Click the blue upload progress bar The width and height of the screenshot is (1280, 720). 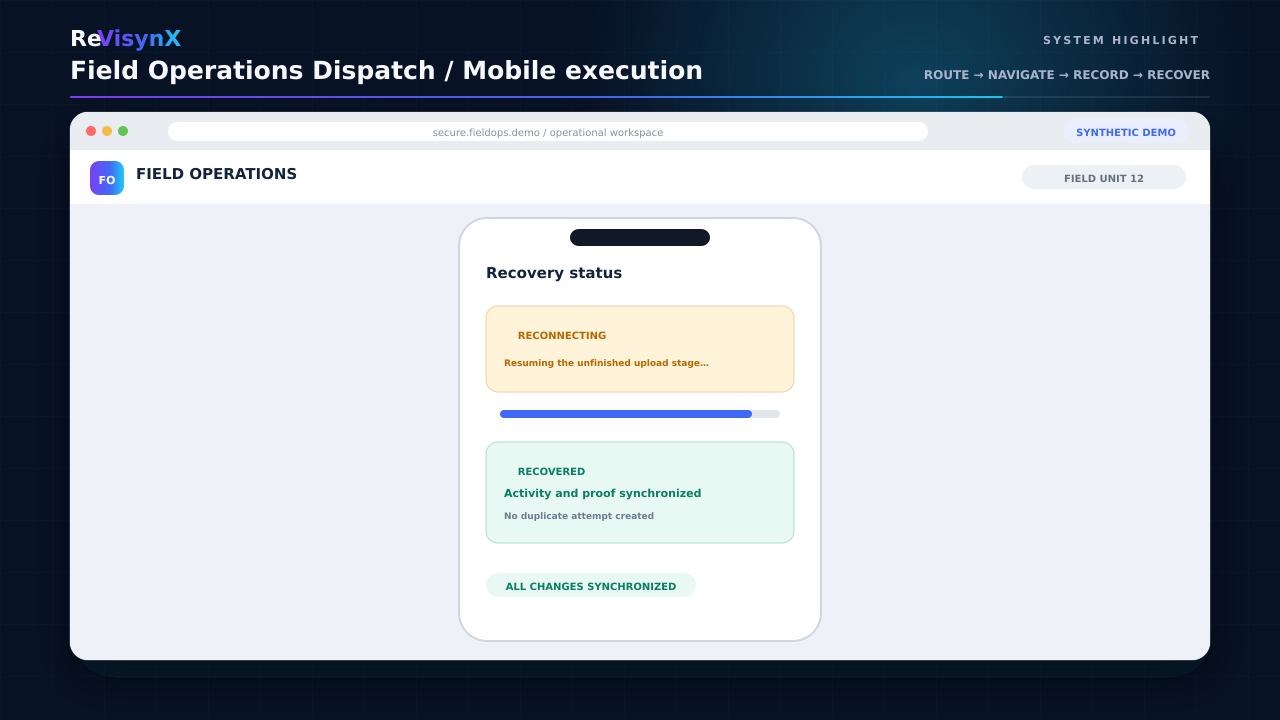pyautogui.click(x=640, y=414)
